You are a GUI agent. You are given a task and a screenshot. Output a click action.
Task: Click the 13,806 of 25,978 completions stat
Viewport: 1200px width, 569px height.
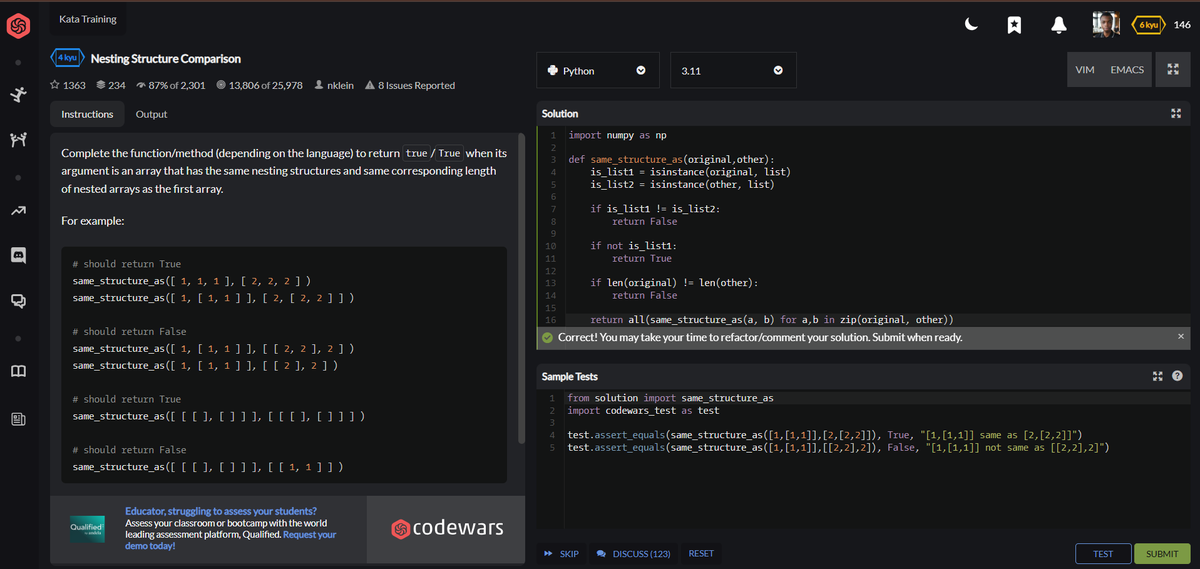click(258, 85)
